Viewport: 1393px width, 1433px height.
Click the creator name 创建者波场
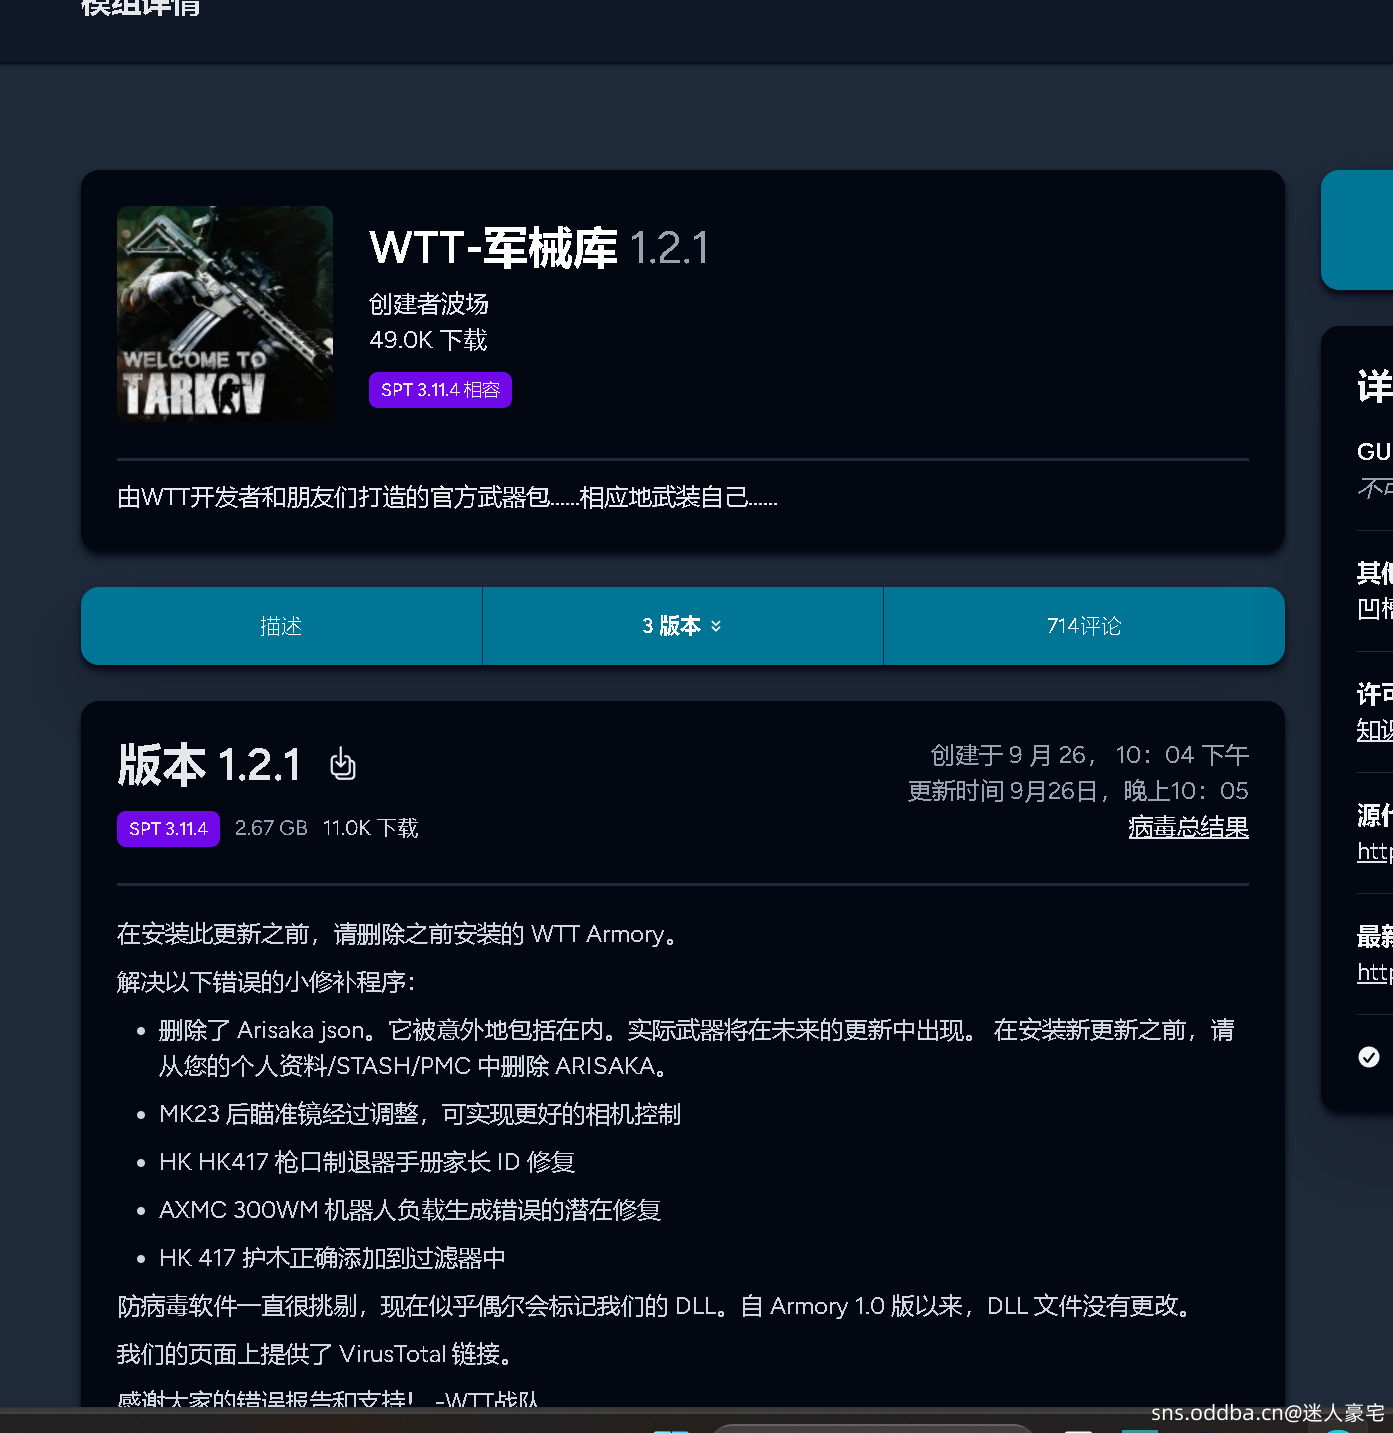(428, 304)
